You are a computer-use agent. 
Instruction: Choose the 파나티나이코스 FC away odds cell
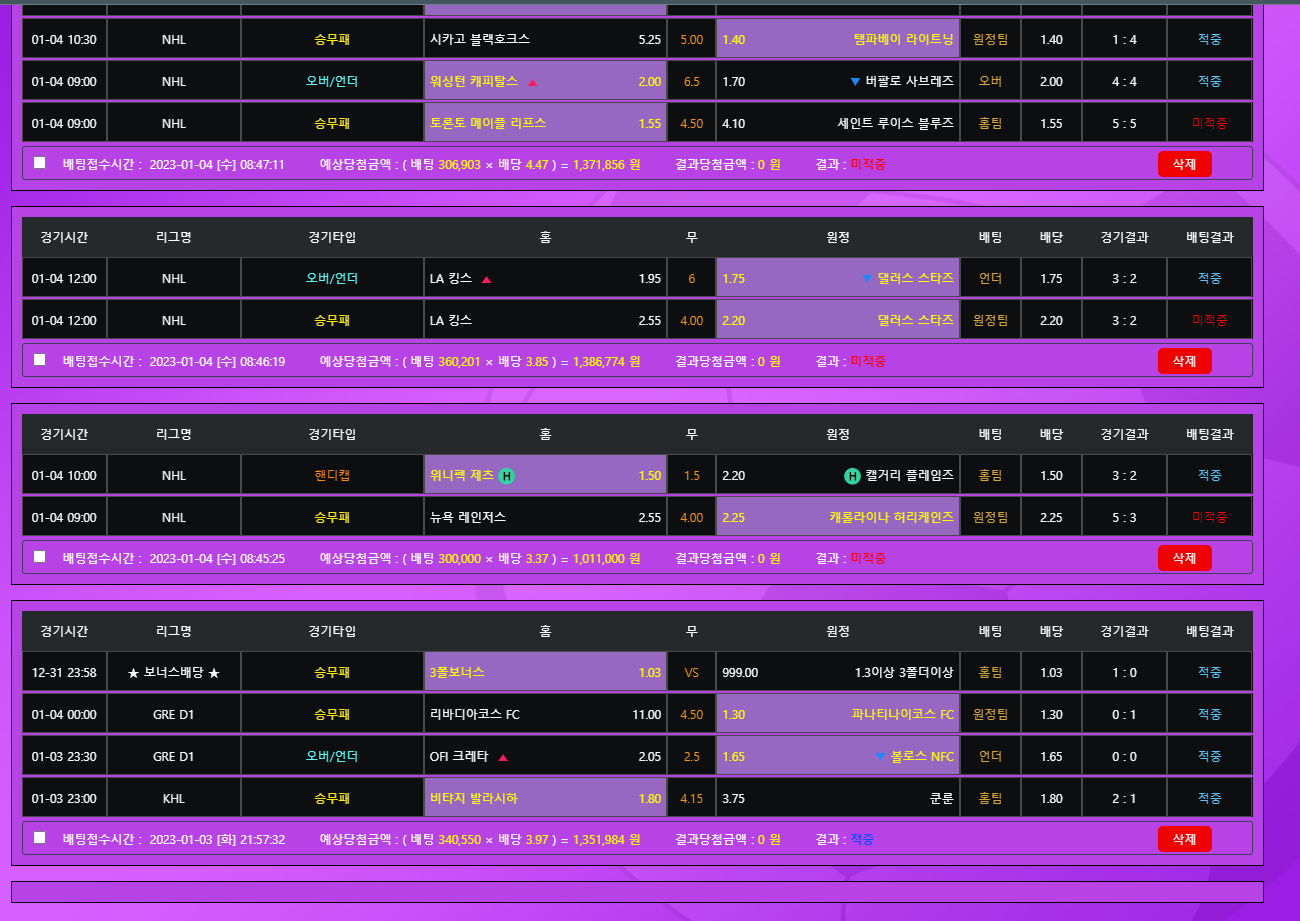pos(837,714)
